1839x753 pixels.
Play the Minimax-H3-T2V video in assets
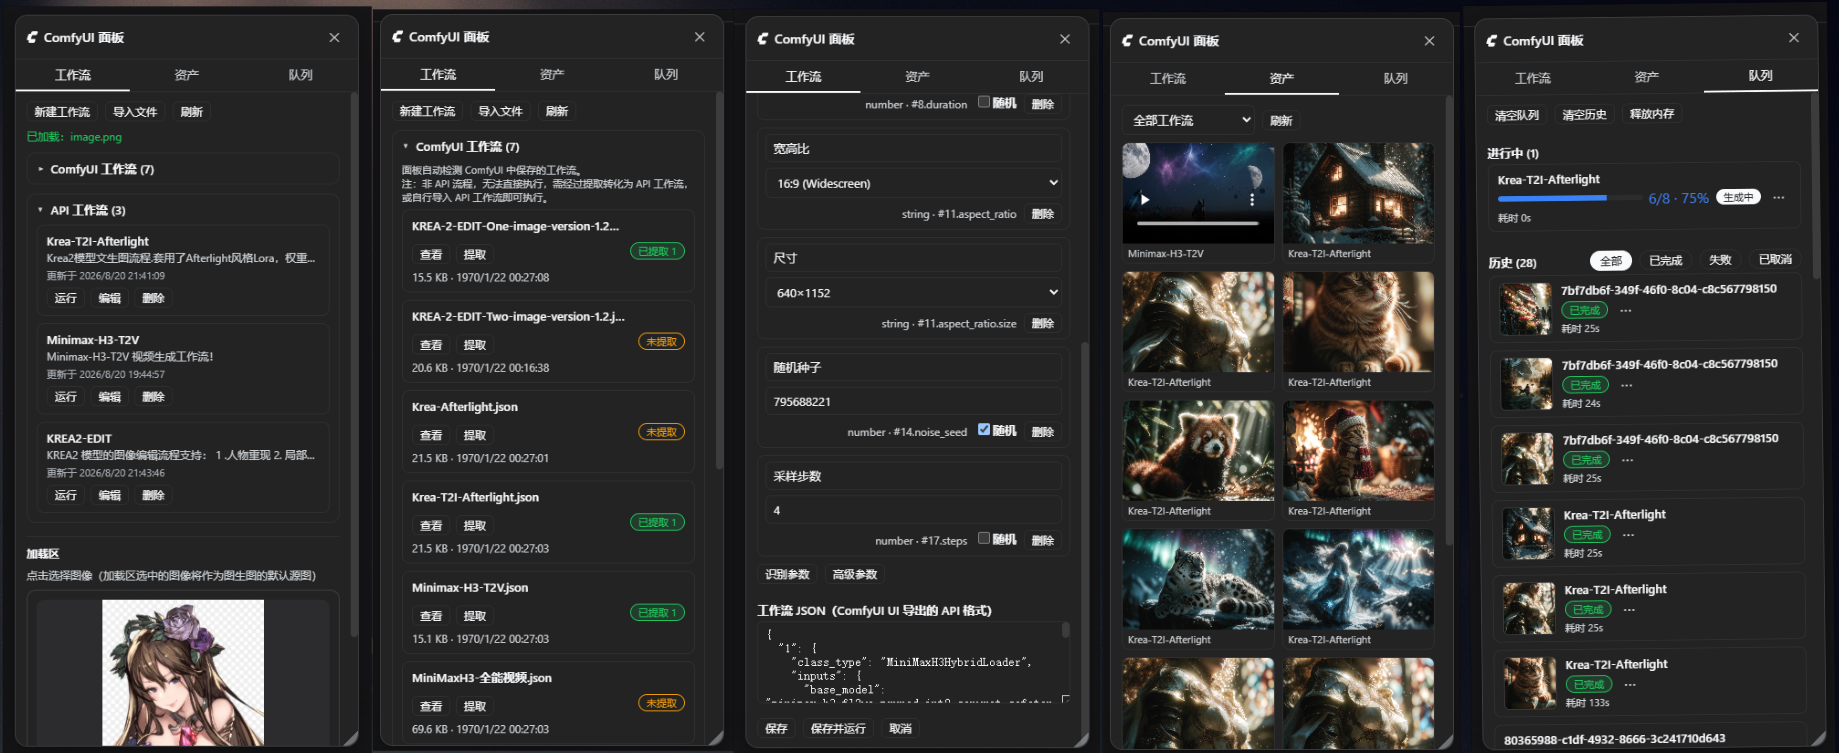[x=1145, y=200]
